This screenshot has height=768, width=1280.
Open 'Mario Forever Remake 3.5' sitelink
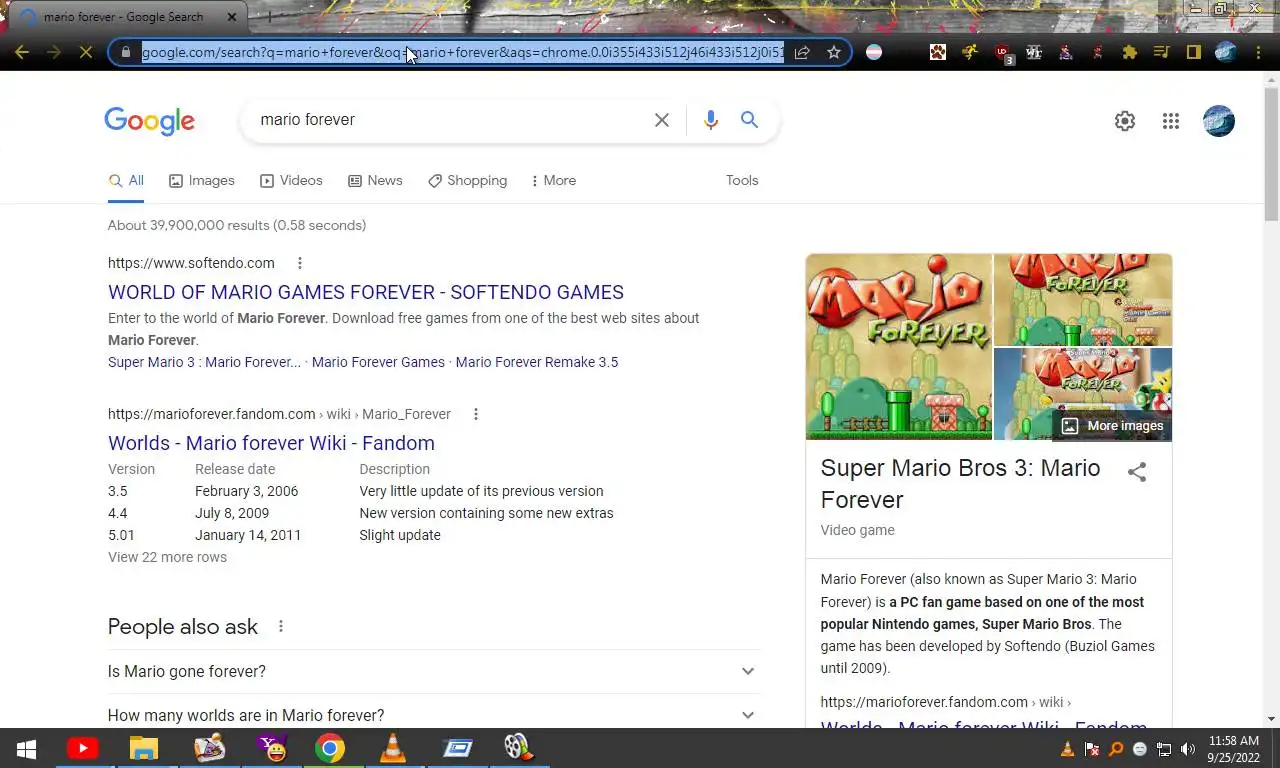click(x=537, y=362)
